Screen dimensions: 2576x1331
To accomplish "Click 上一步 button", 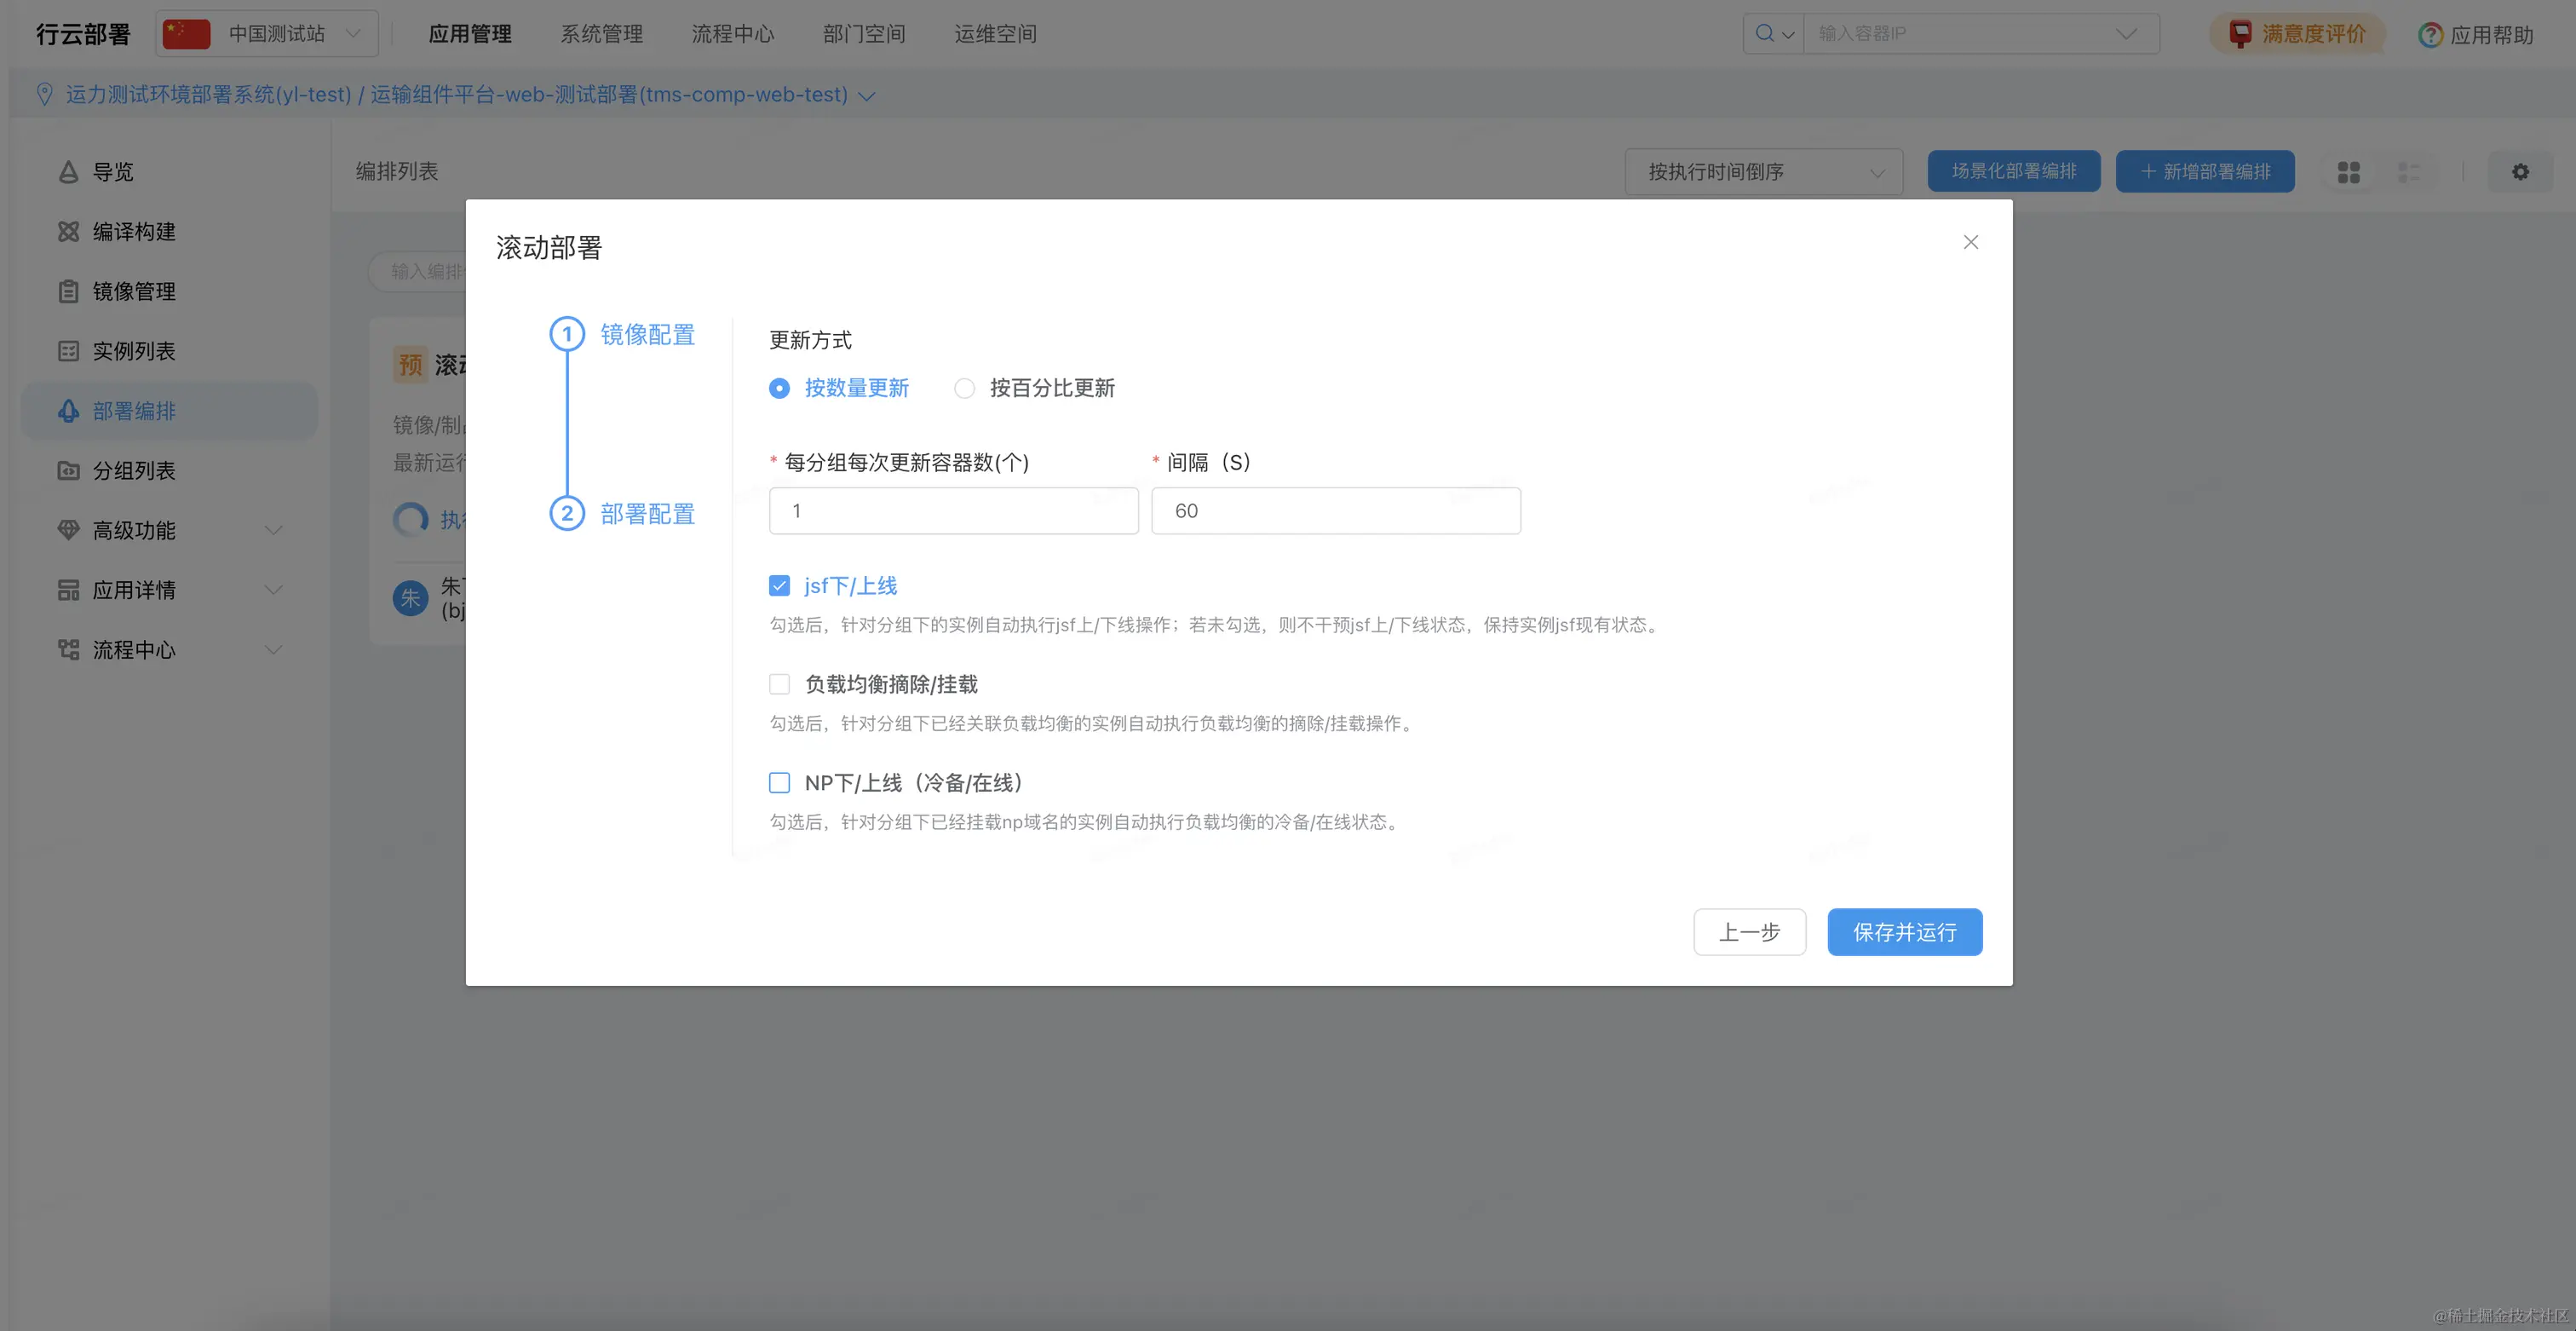I will coord(1749,932).
